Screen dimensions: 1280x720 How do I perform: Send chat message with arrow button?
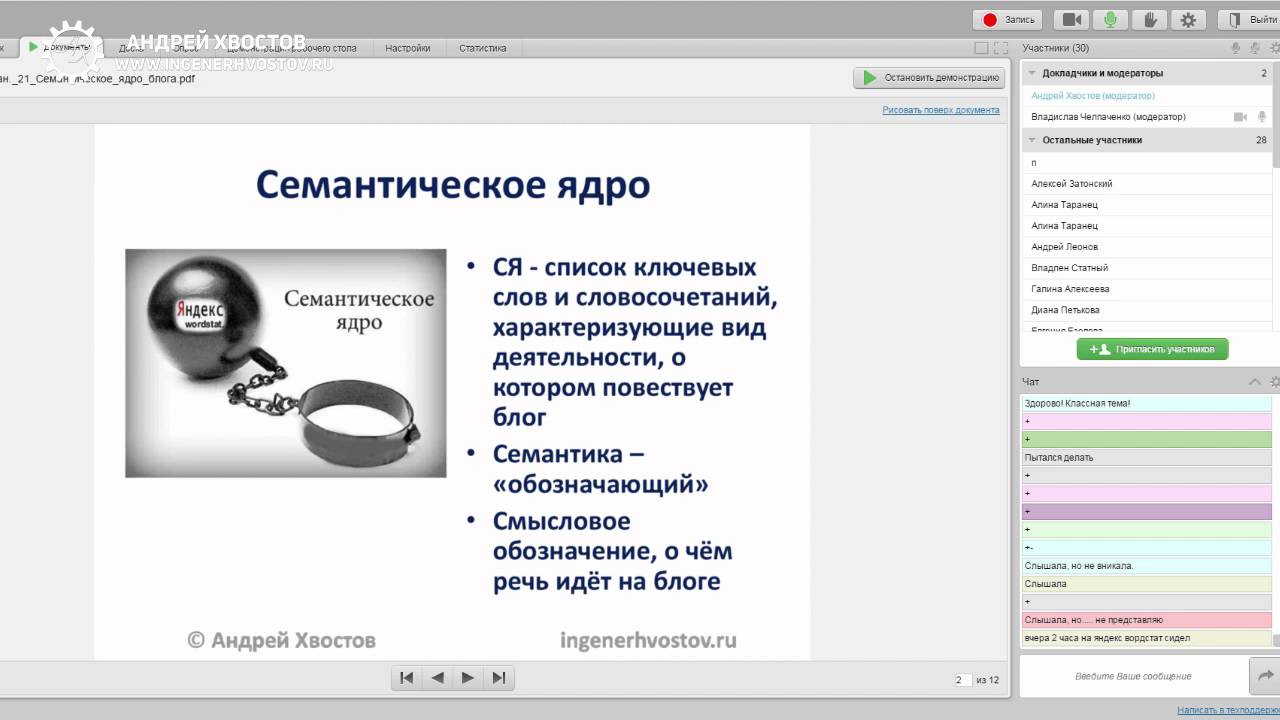[x=1265, y=676]
